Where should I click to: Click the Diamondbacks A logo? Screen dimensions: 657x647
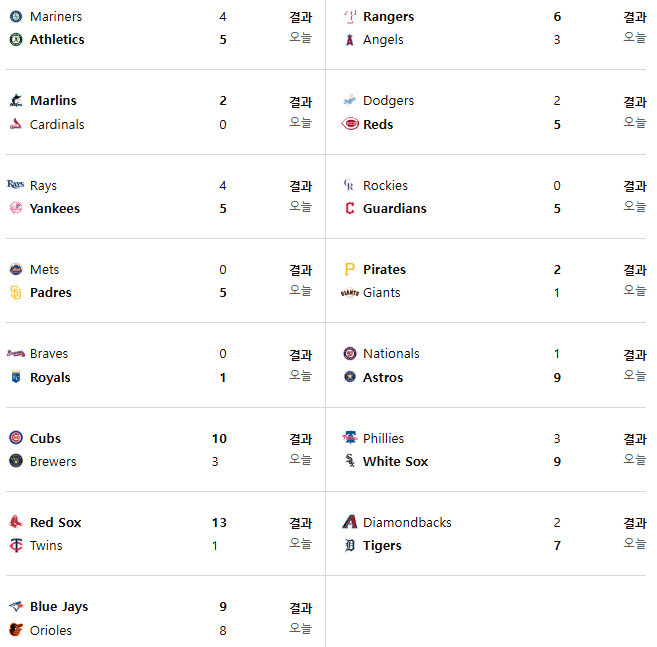tap(350, 522)
